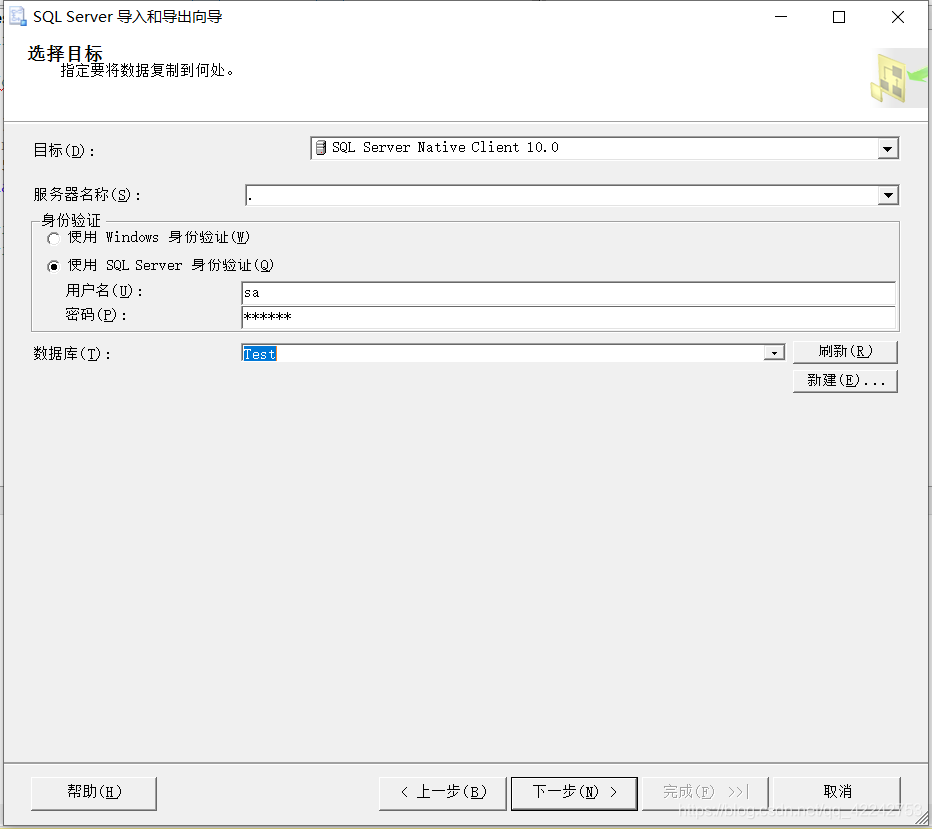
Task: Click 取消 to cancel the wizard
Action: (836, 792)
